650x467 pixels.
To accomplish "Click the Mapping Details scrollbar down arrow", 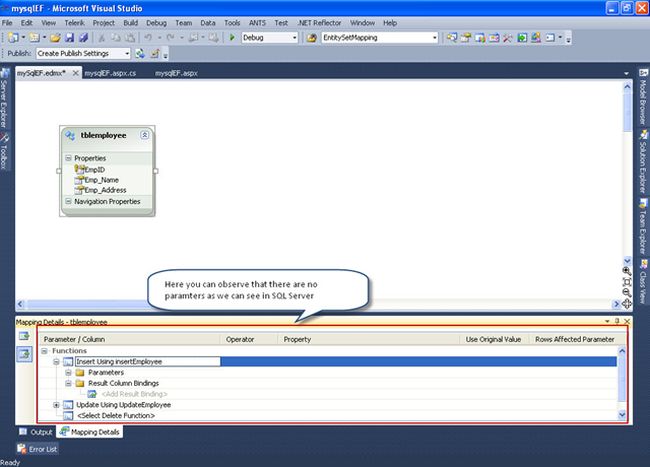I will point(622,415).
